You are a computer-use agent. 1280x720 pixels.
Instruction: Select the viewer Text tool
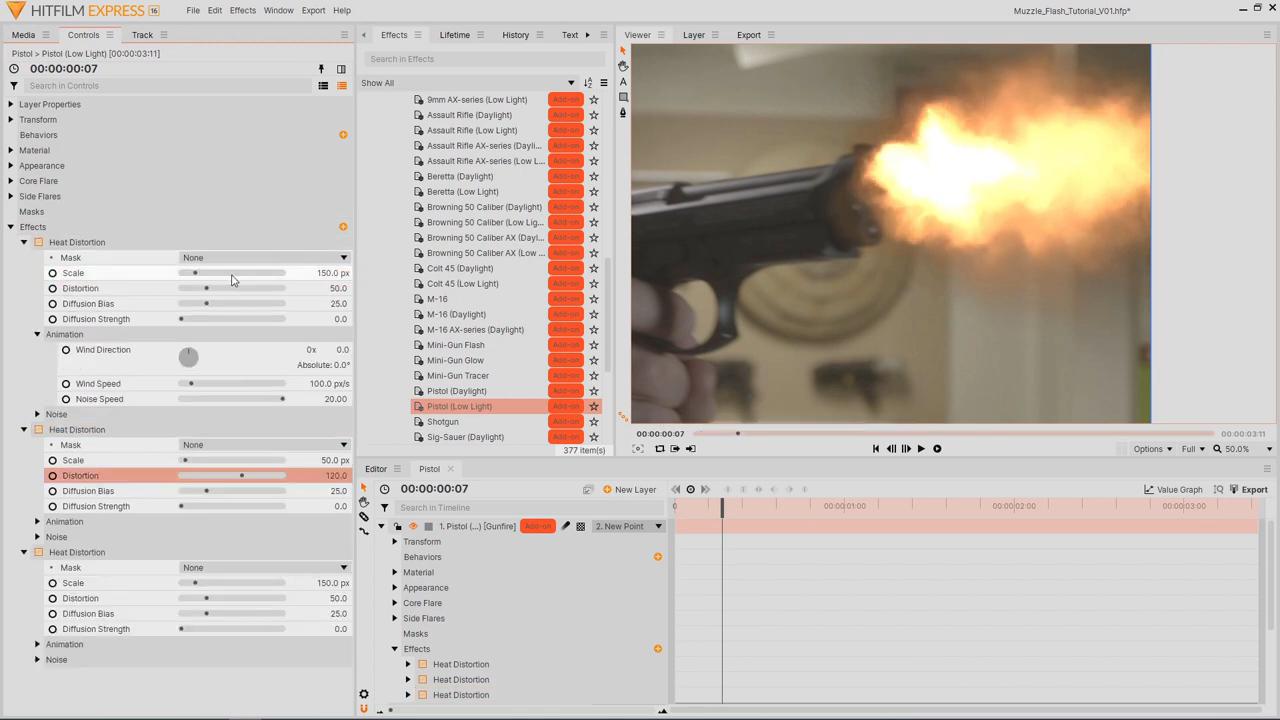pos(624,82)
